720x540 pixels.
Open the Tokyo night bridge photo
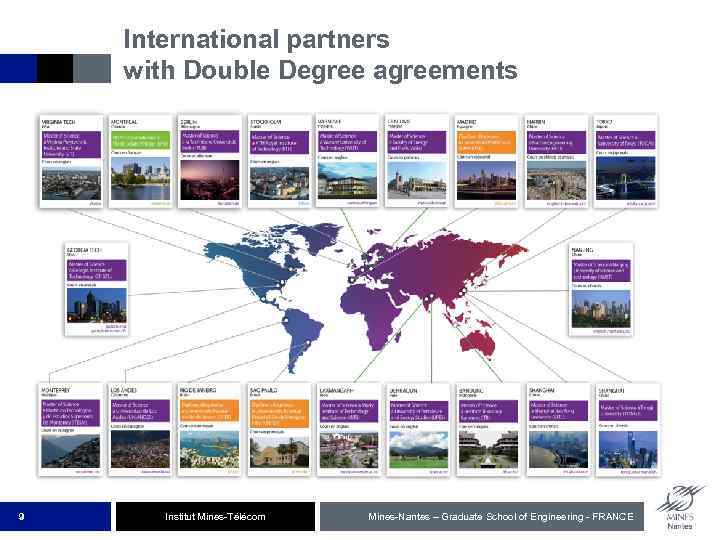[x=626, y=178]
